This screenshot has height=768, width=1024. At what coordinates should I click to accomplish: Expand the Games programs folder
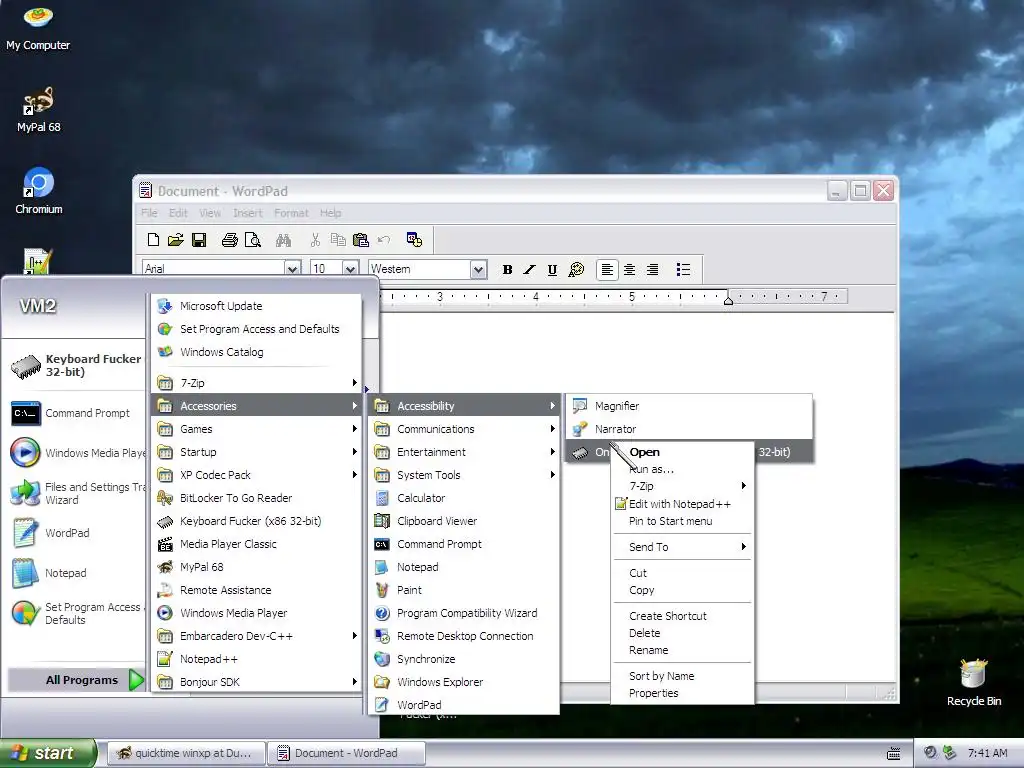pos(256,428)
